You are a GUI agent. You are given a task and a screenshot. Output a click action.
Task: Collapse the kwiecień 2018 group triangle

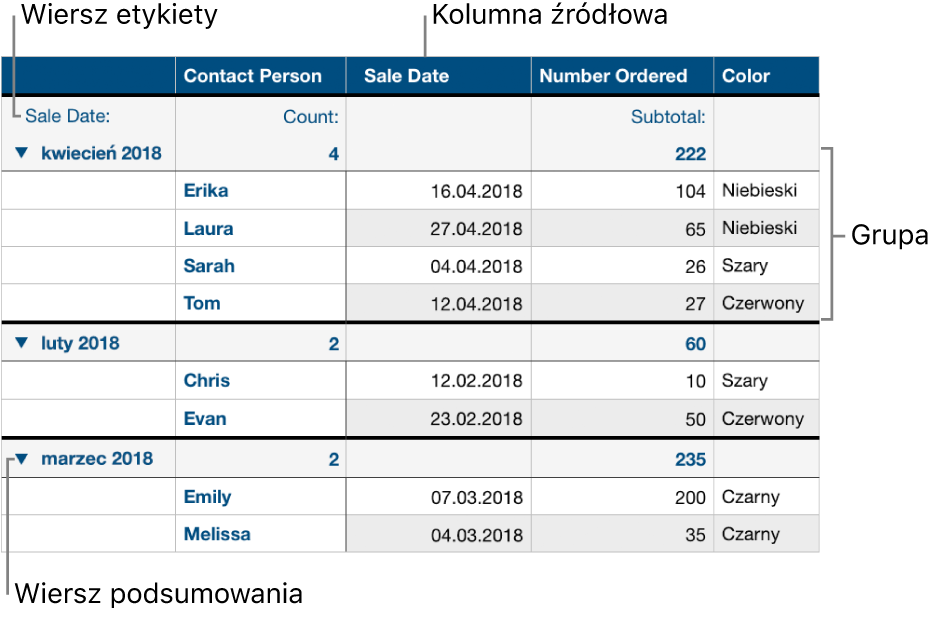click(22, 153)
